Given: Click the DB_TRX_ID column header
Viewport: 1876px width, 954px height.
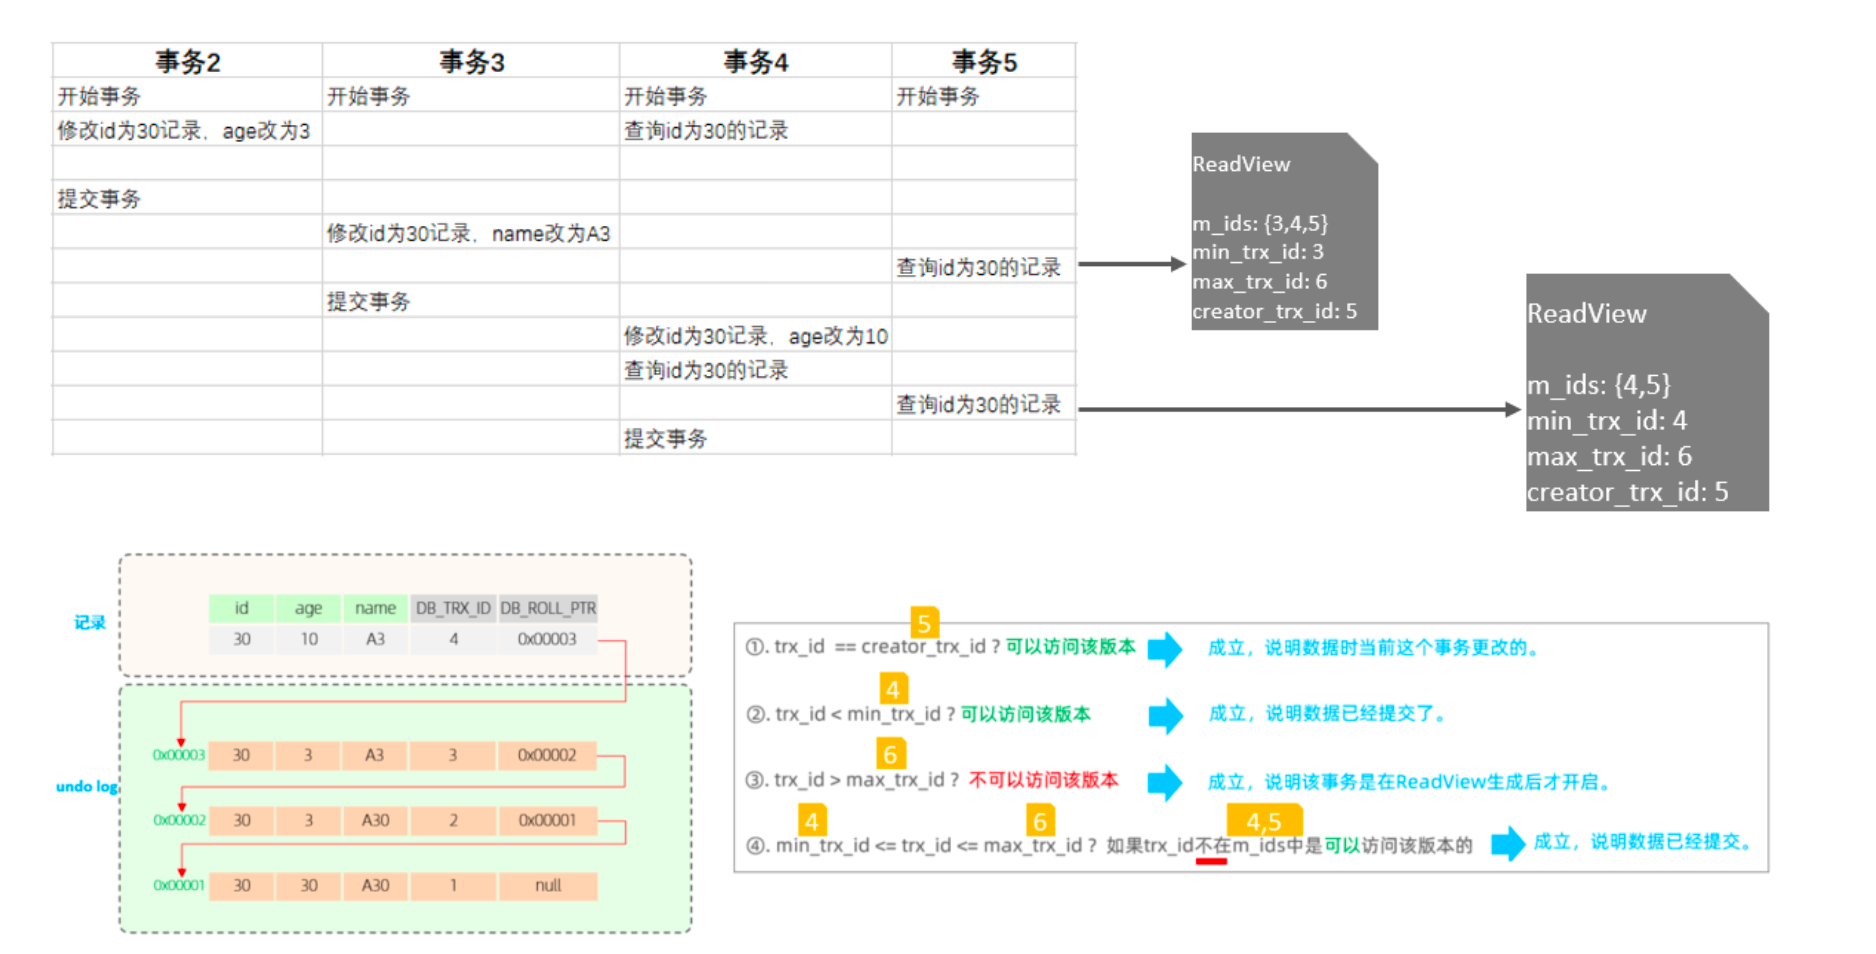Looking at the screenshot, I should [x=453, y=608].
